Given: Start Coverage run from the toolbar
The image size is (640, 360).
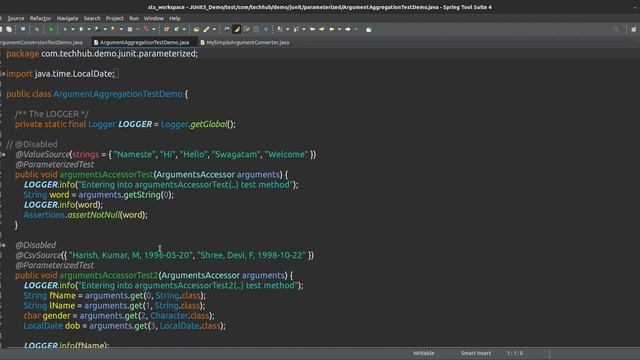Looking at the screenshot, I should (x=97, y=29).
